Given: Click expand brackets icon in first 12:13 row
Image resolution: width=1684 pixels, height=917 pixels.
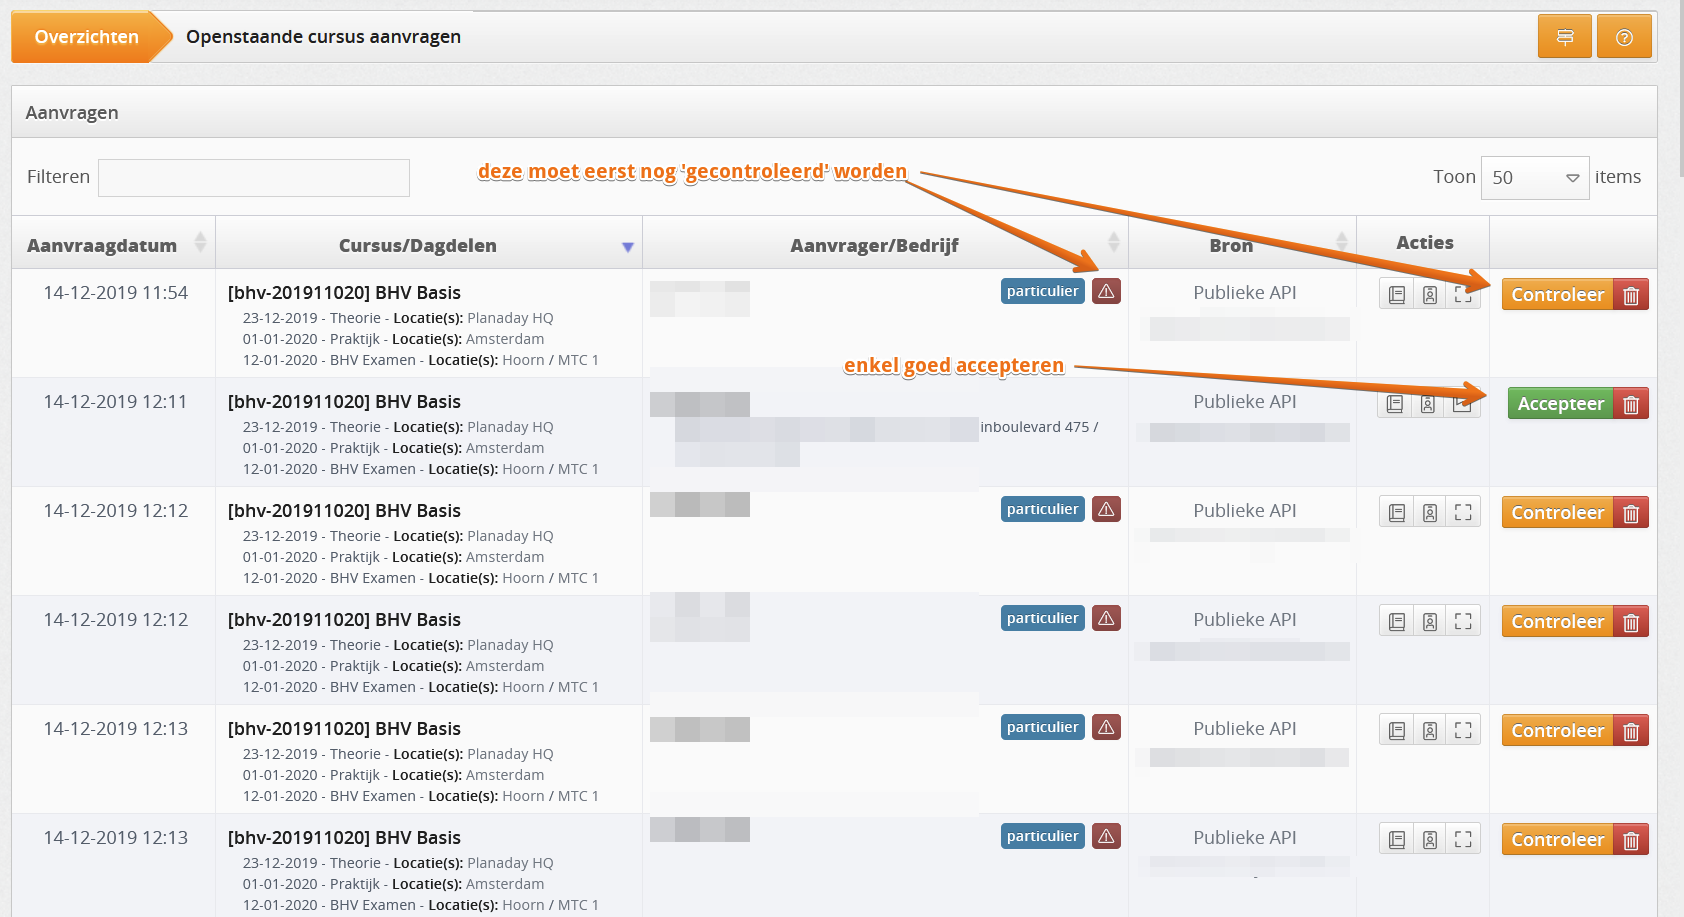Looking at the screenshot, I should click(1463, 731).
